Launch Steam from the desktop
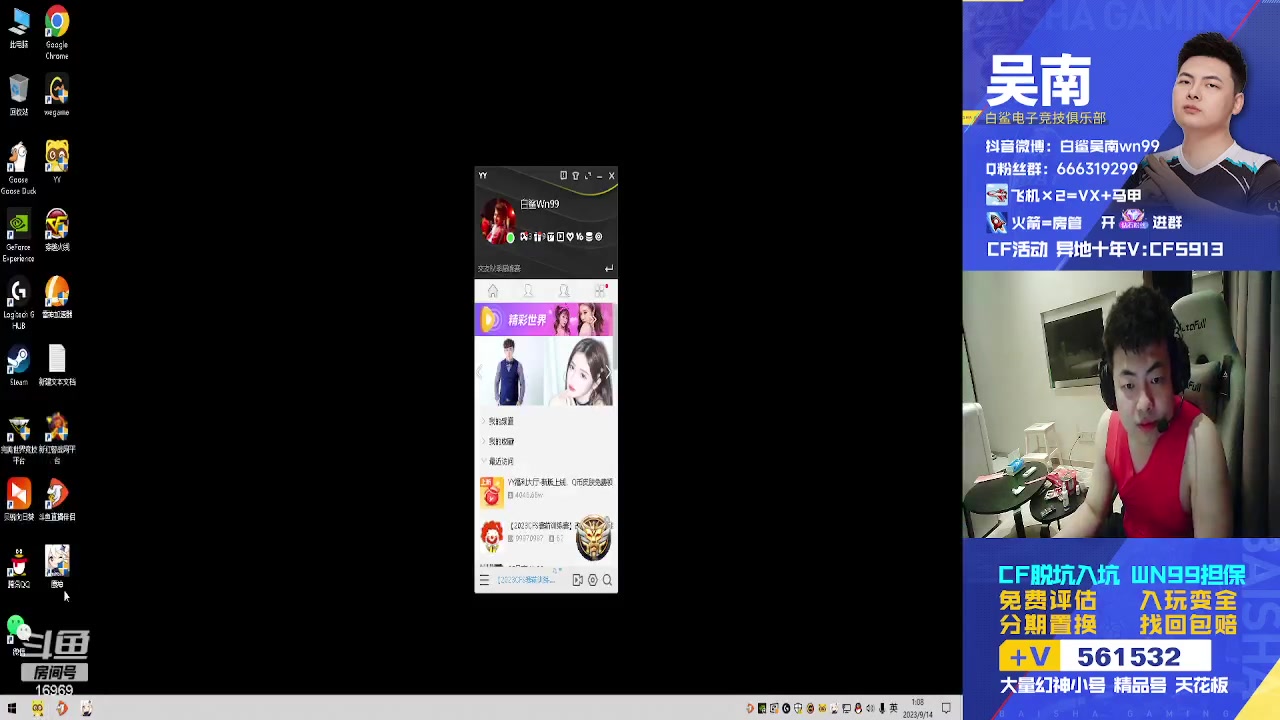 tap(19, 366)
